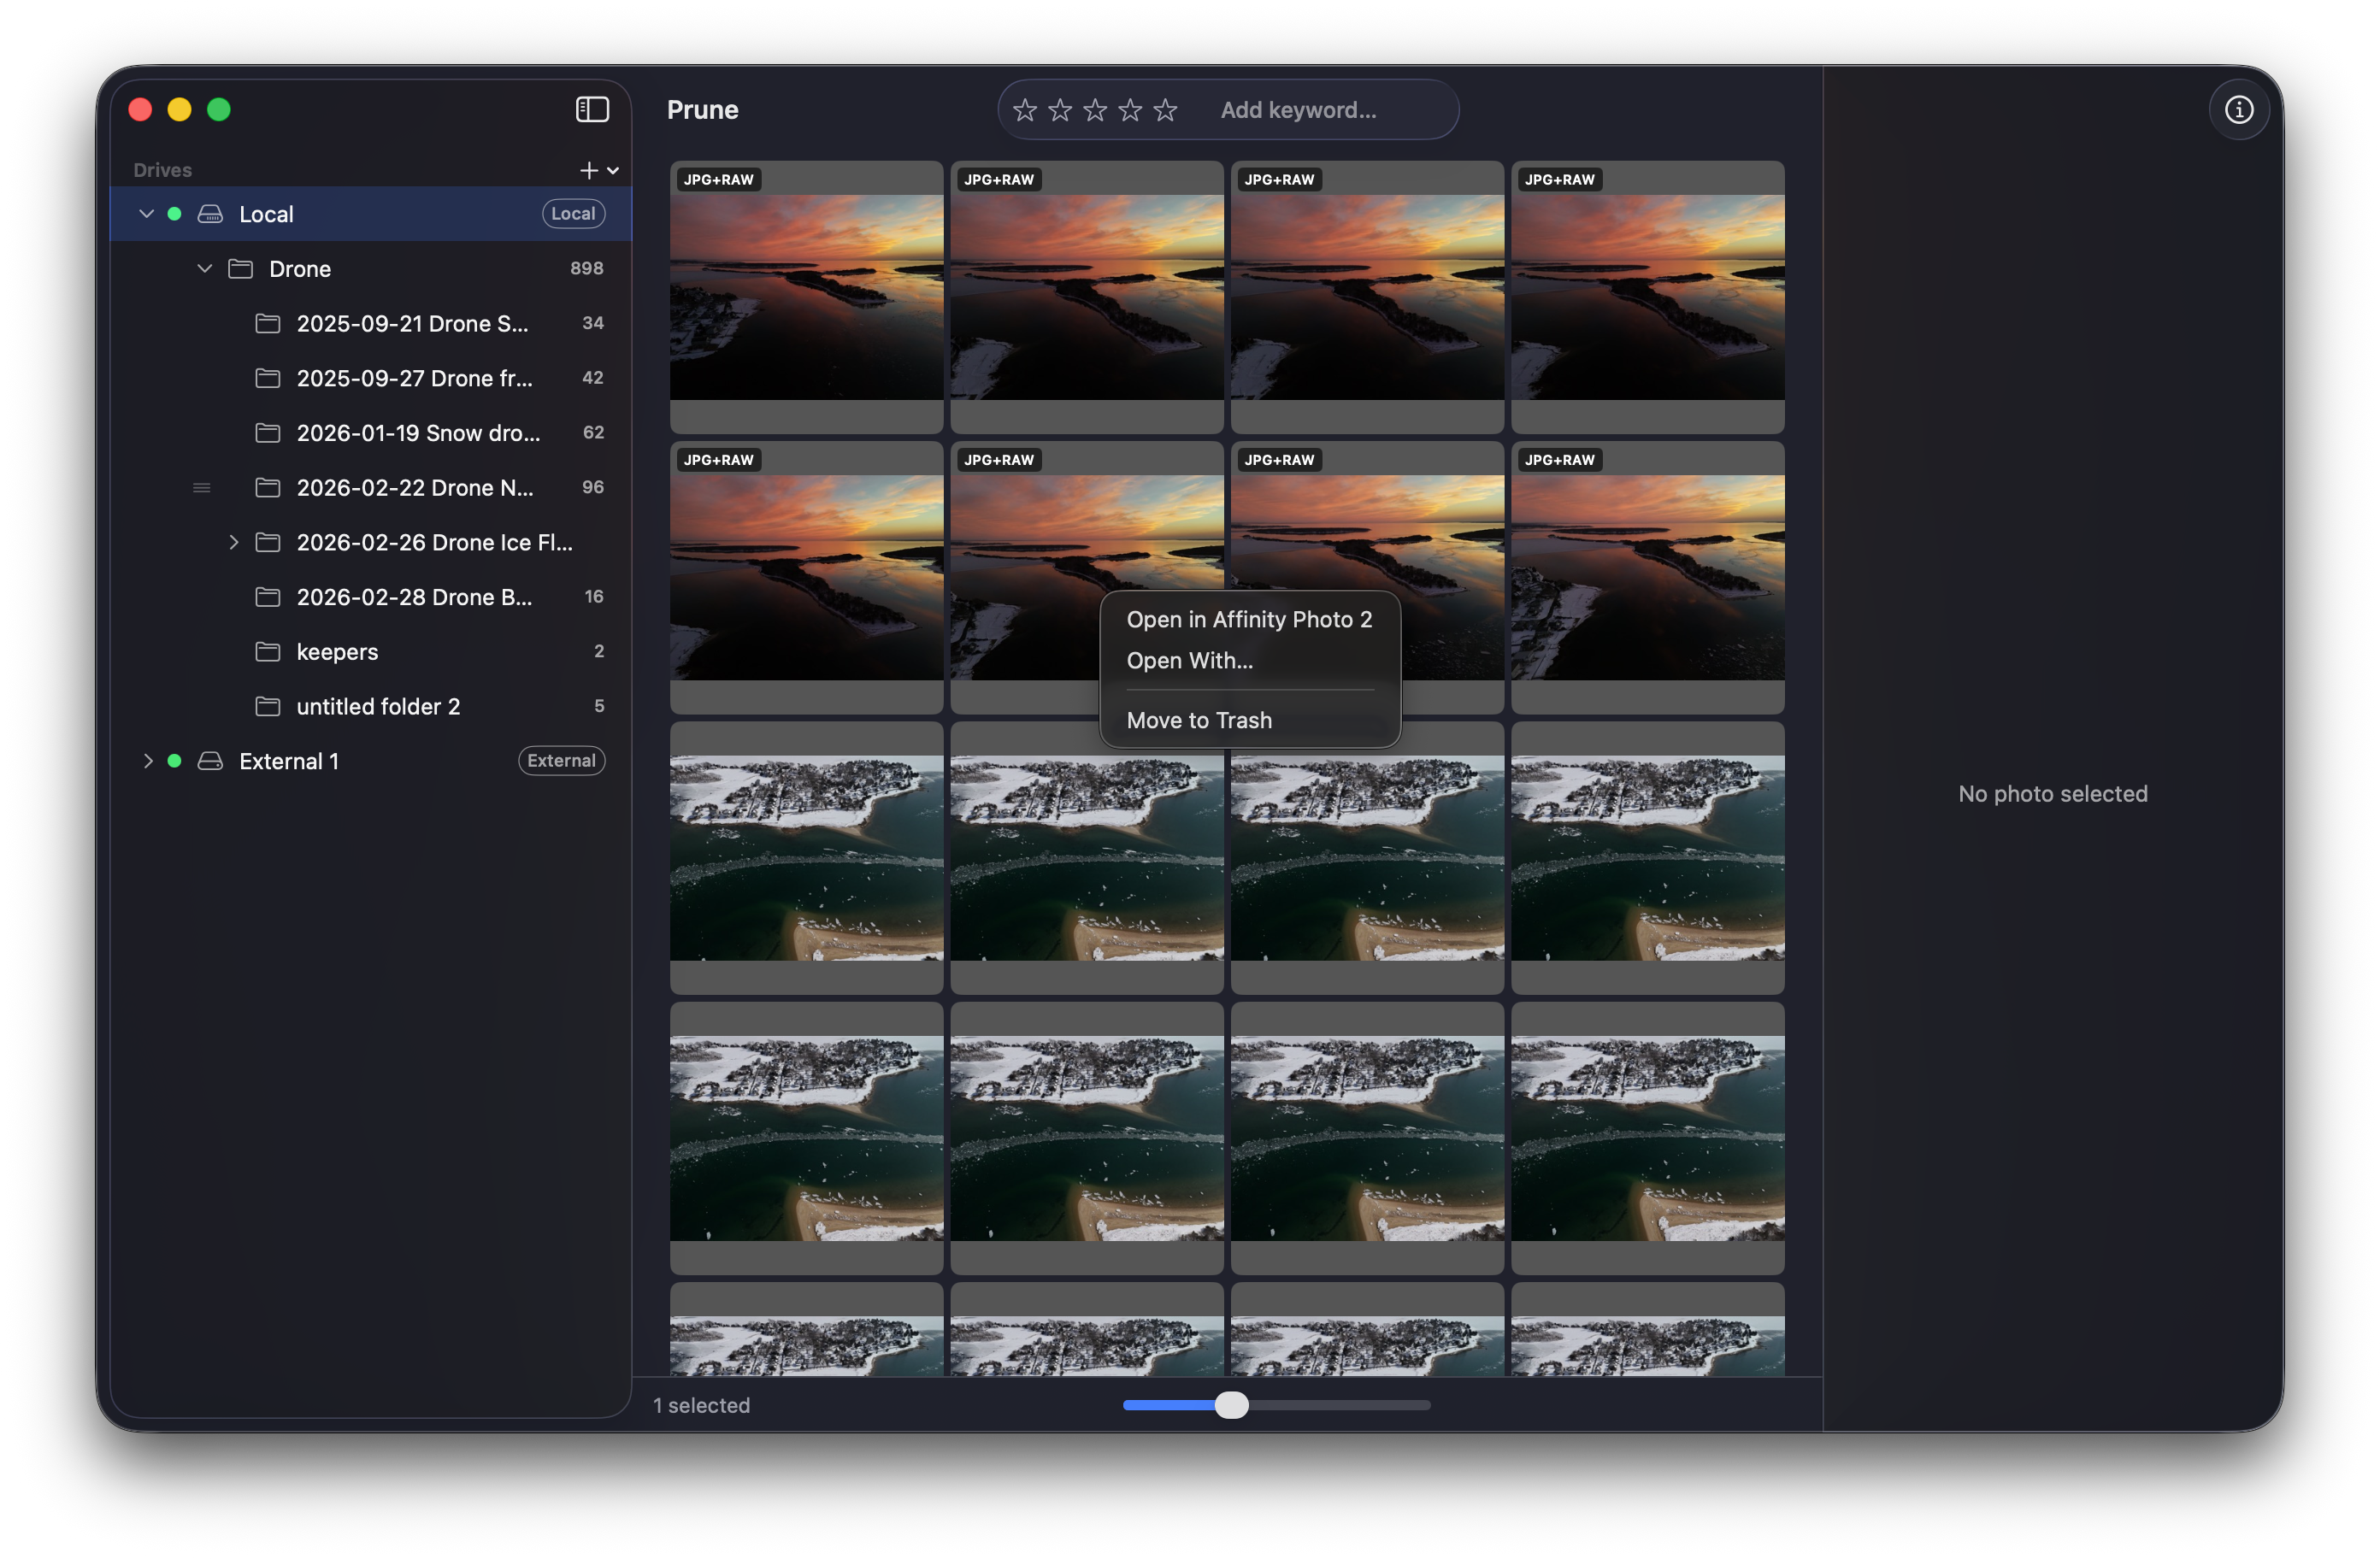2380x1559 pixels.
Task: Click the External 1 green status dot
Action: (x=174, y=761)
